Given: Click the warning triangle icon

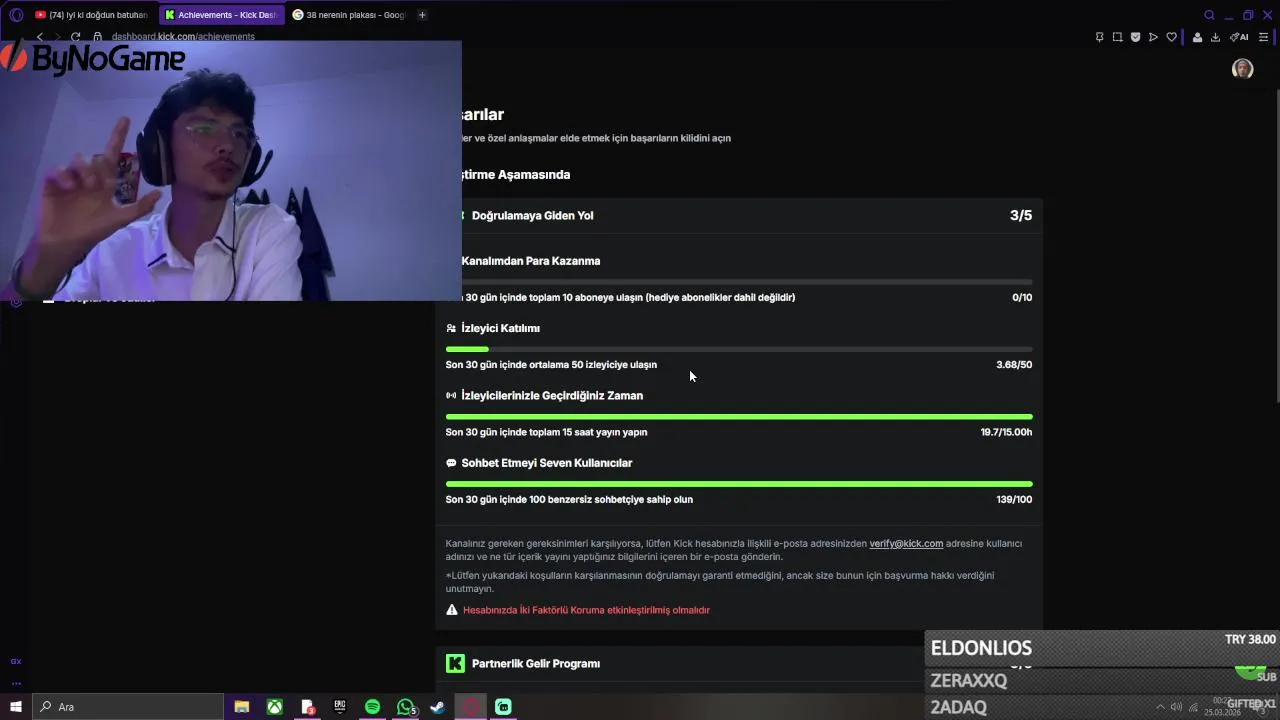Looking at the screenshot, I should point(452,610).
